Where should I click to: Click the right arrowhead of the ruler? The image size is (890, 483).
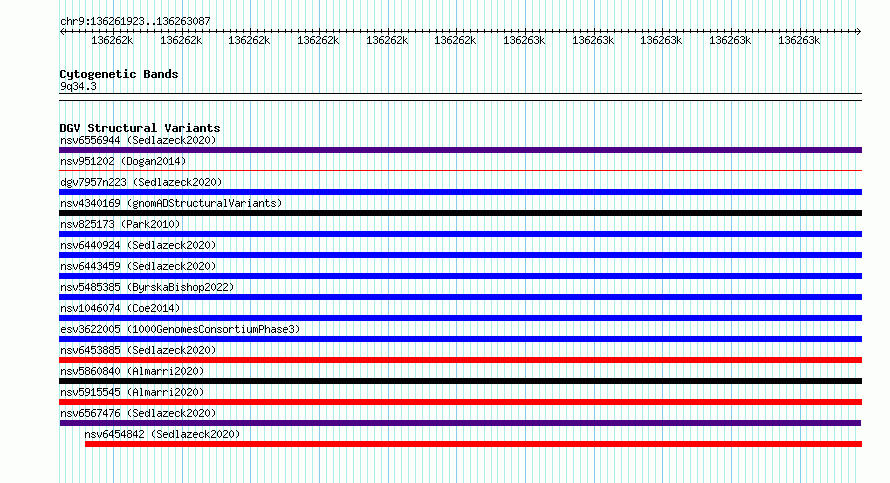tap(858, 32)
